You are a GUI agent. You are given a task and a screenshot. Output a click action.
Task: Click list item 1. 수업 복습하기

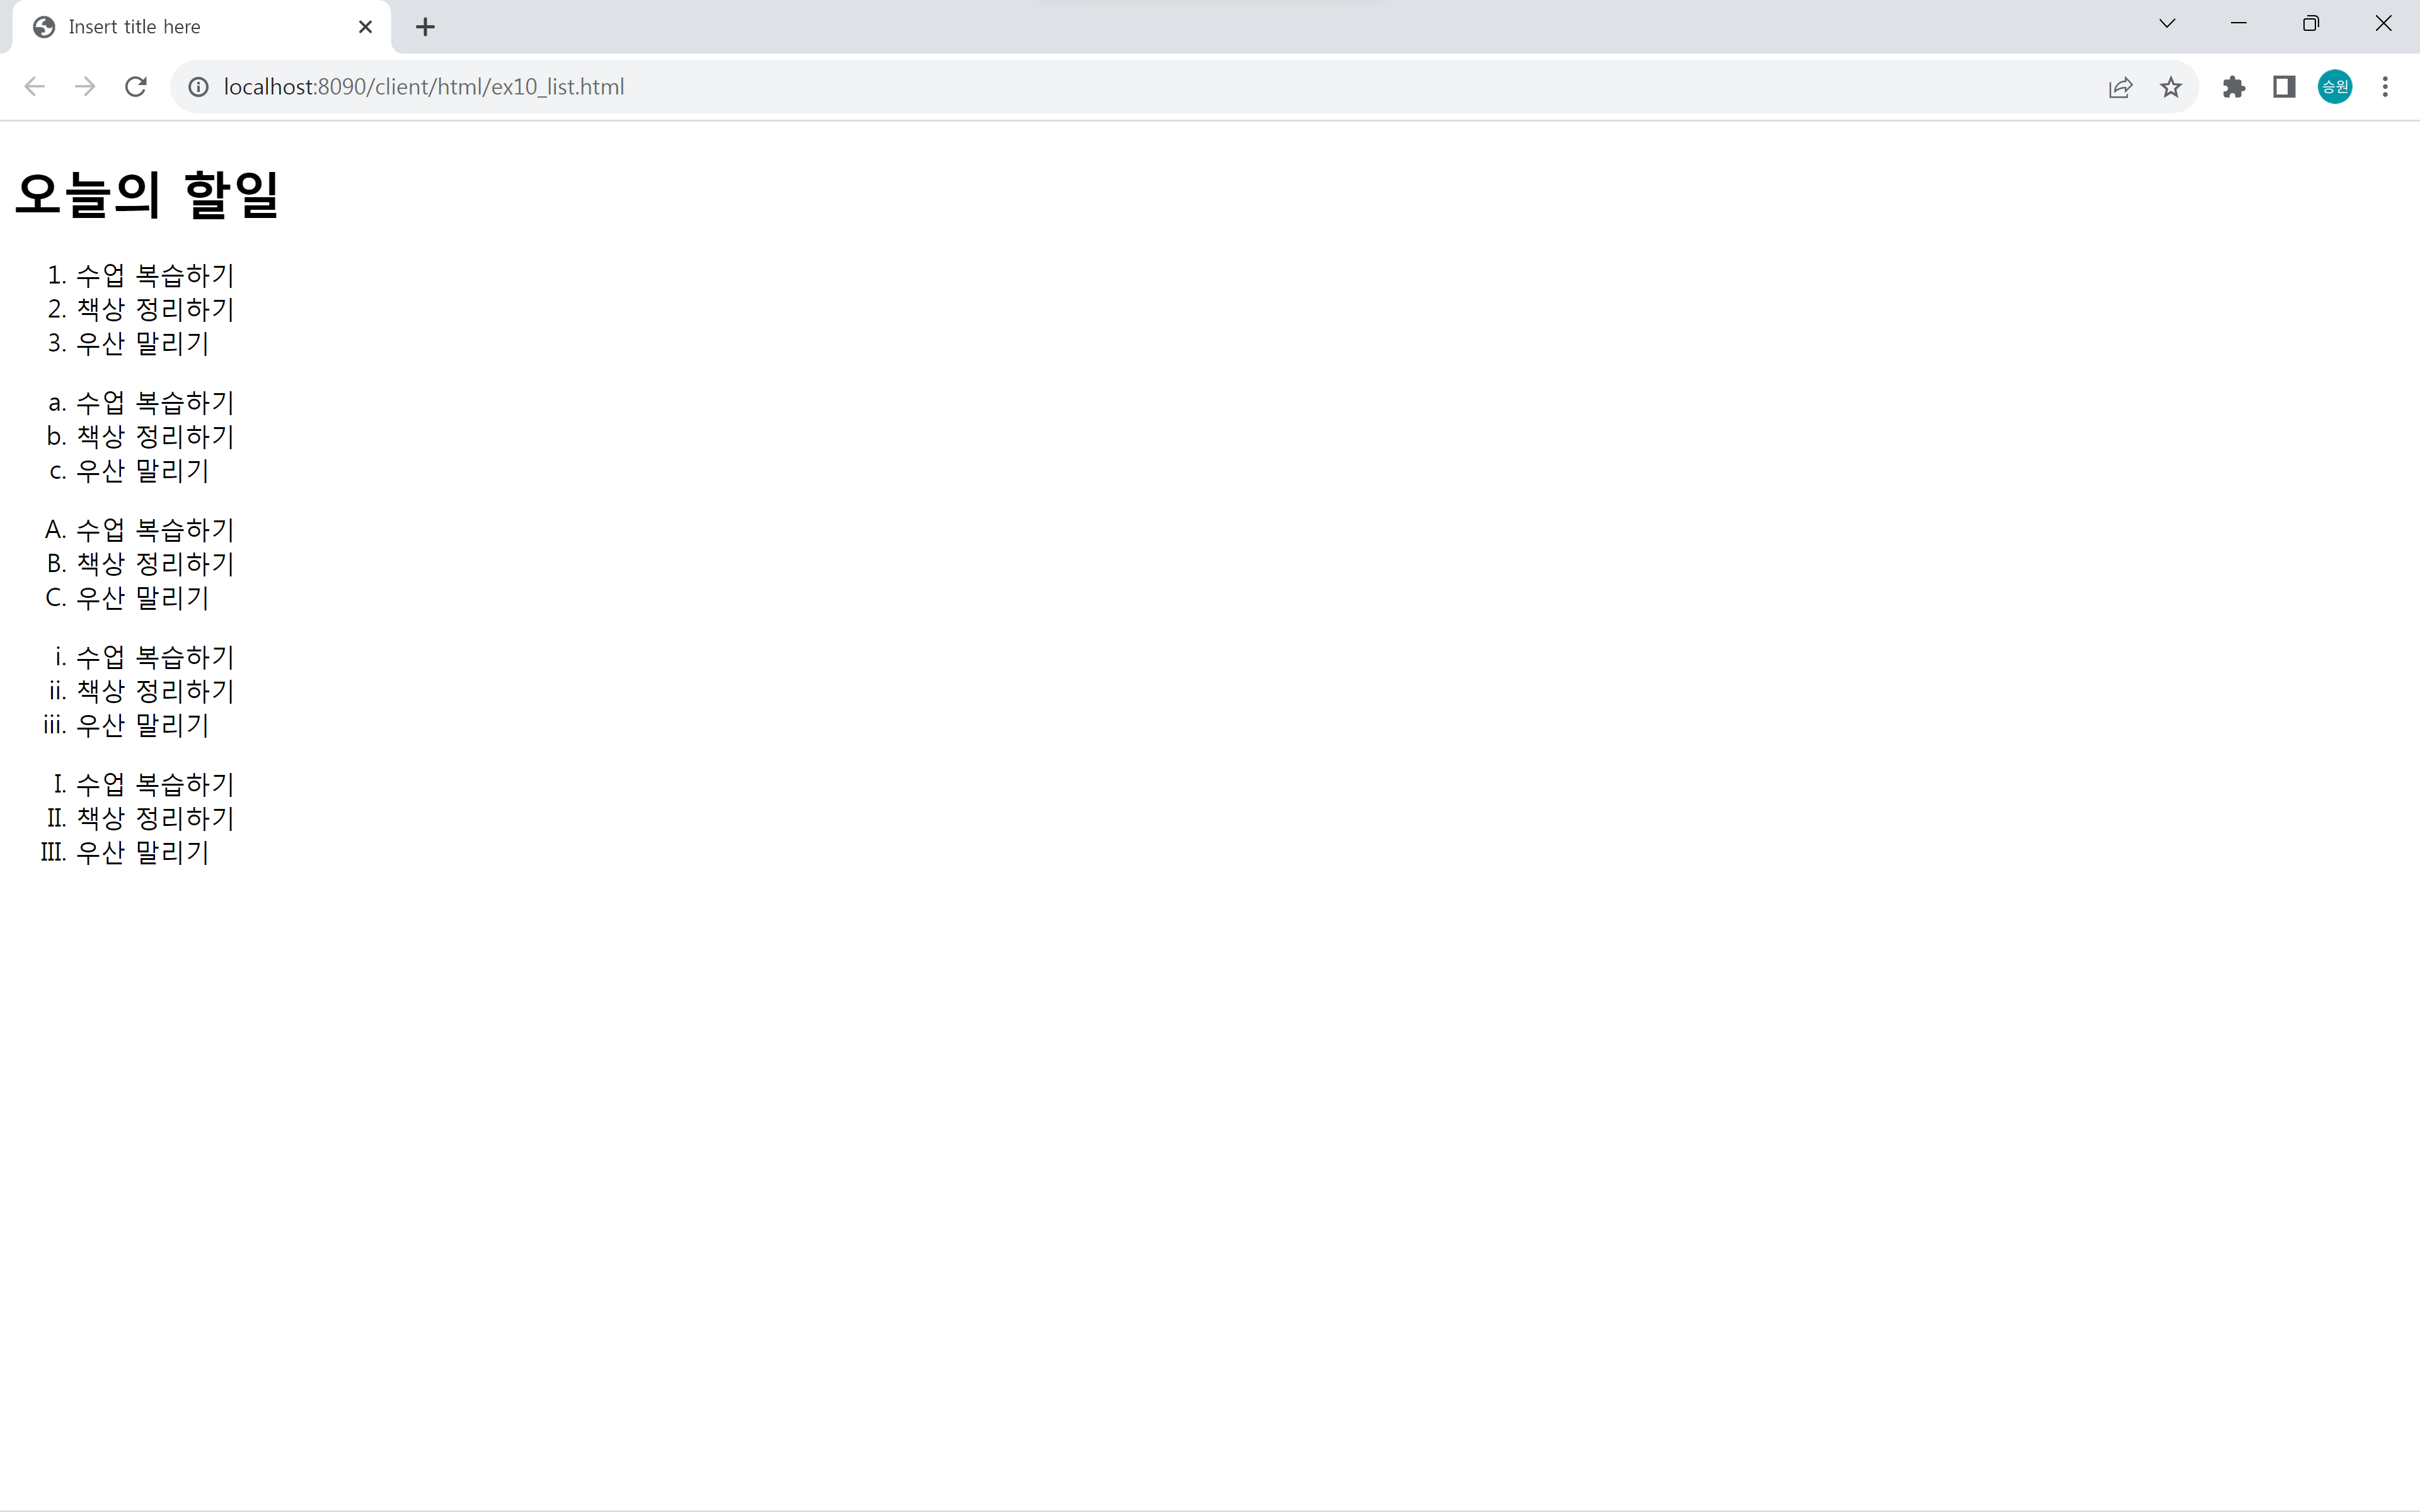pyautogui.click(x=155, y=275)
